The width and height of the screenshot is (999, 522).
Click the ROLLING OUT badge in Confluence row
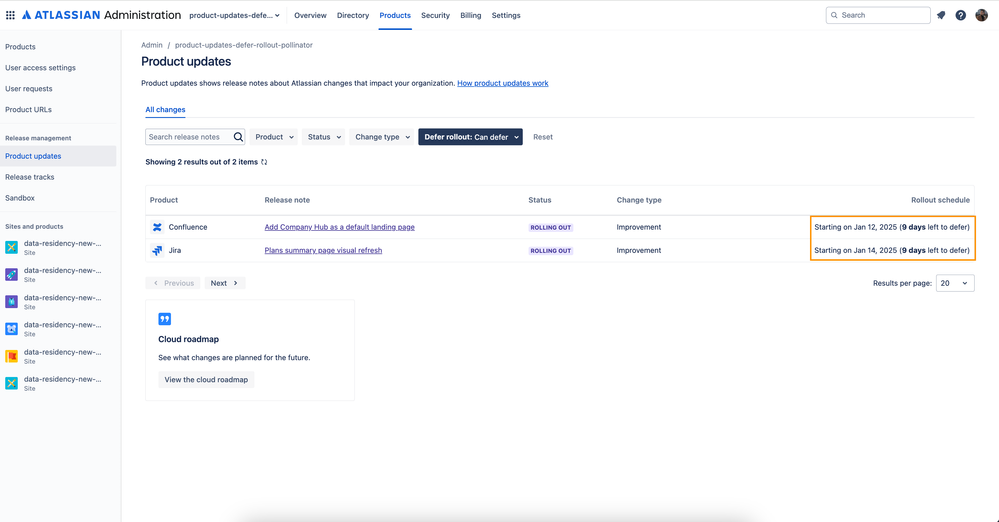pyautogui.click(x=550, y=228)
